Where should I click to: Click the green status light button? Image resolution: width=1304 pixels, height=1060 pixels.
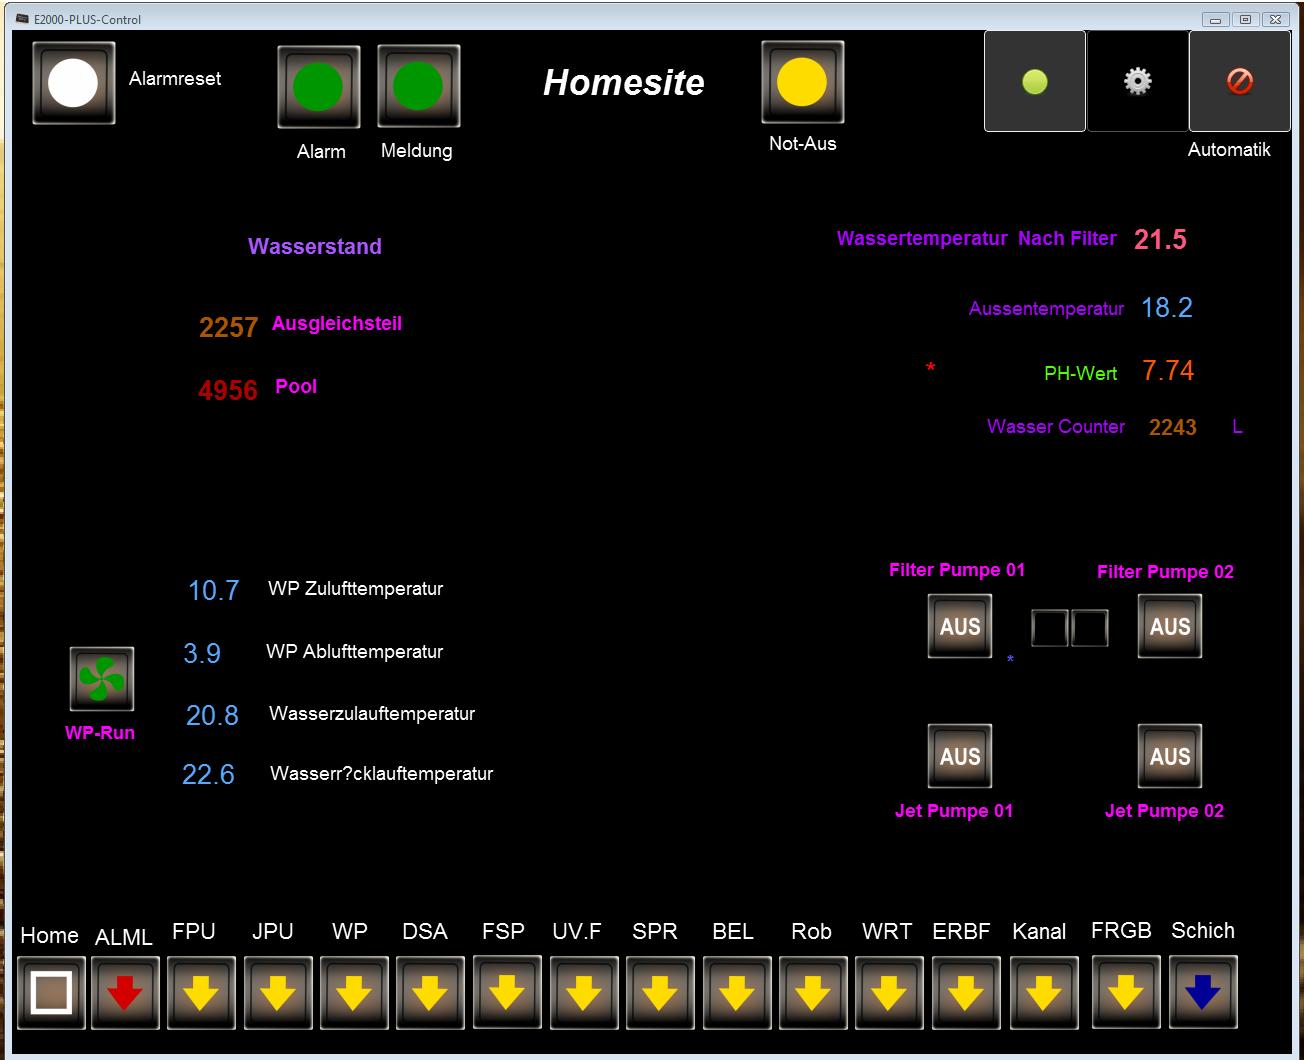coord(1034,81)
